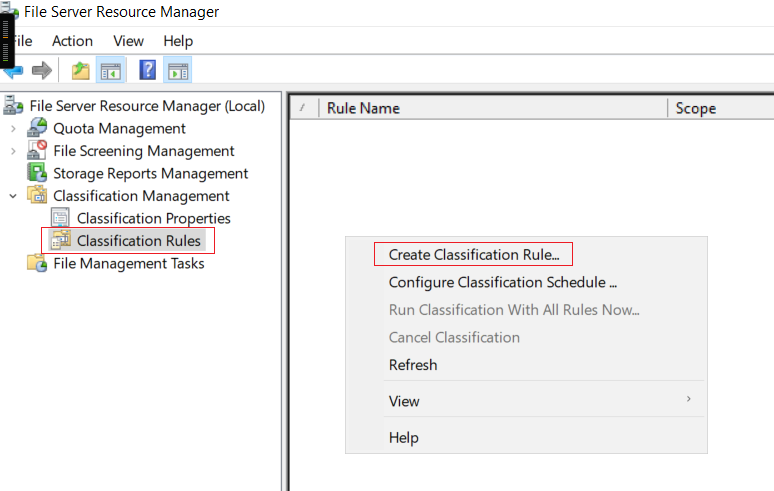Expand the Quota Management node
Image resolution: width=774 pixels, height=491 pixels.
(x=13, y=129)
